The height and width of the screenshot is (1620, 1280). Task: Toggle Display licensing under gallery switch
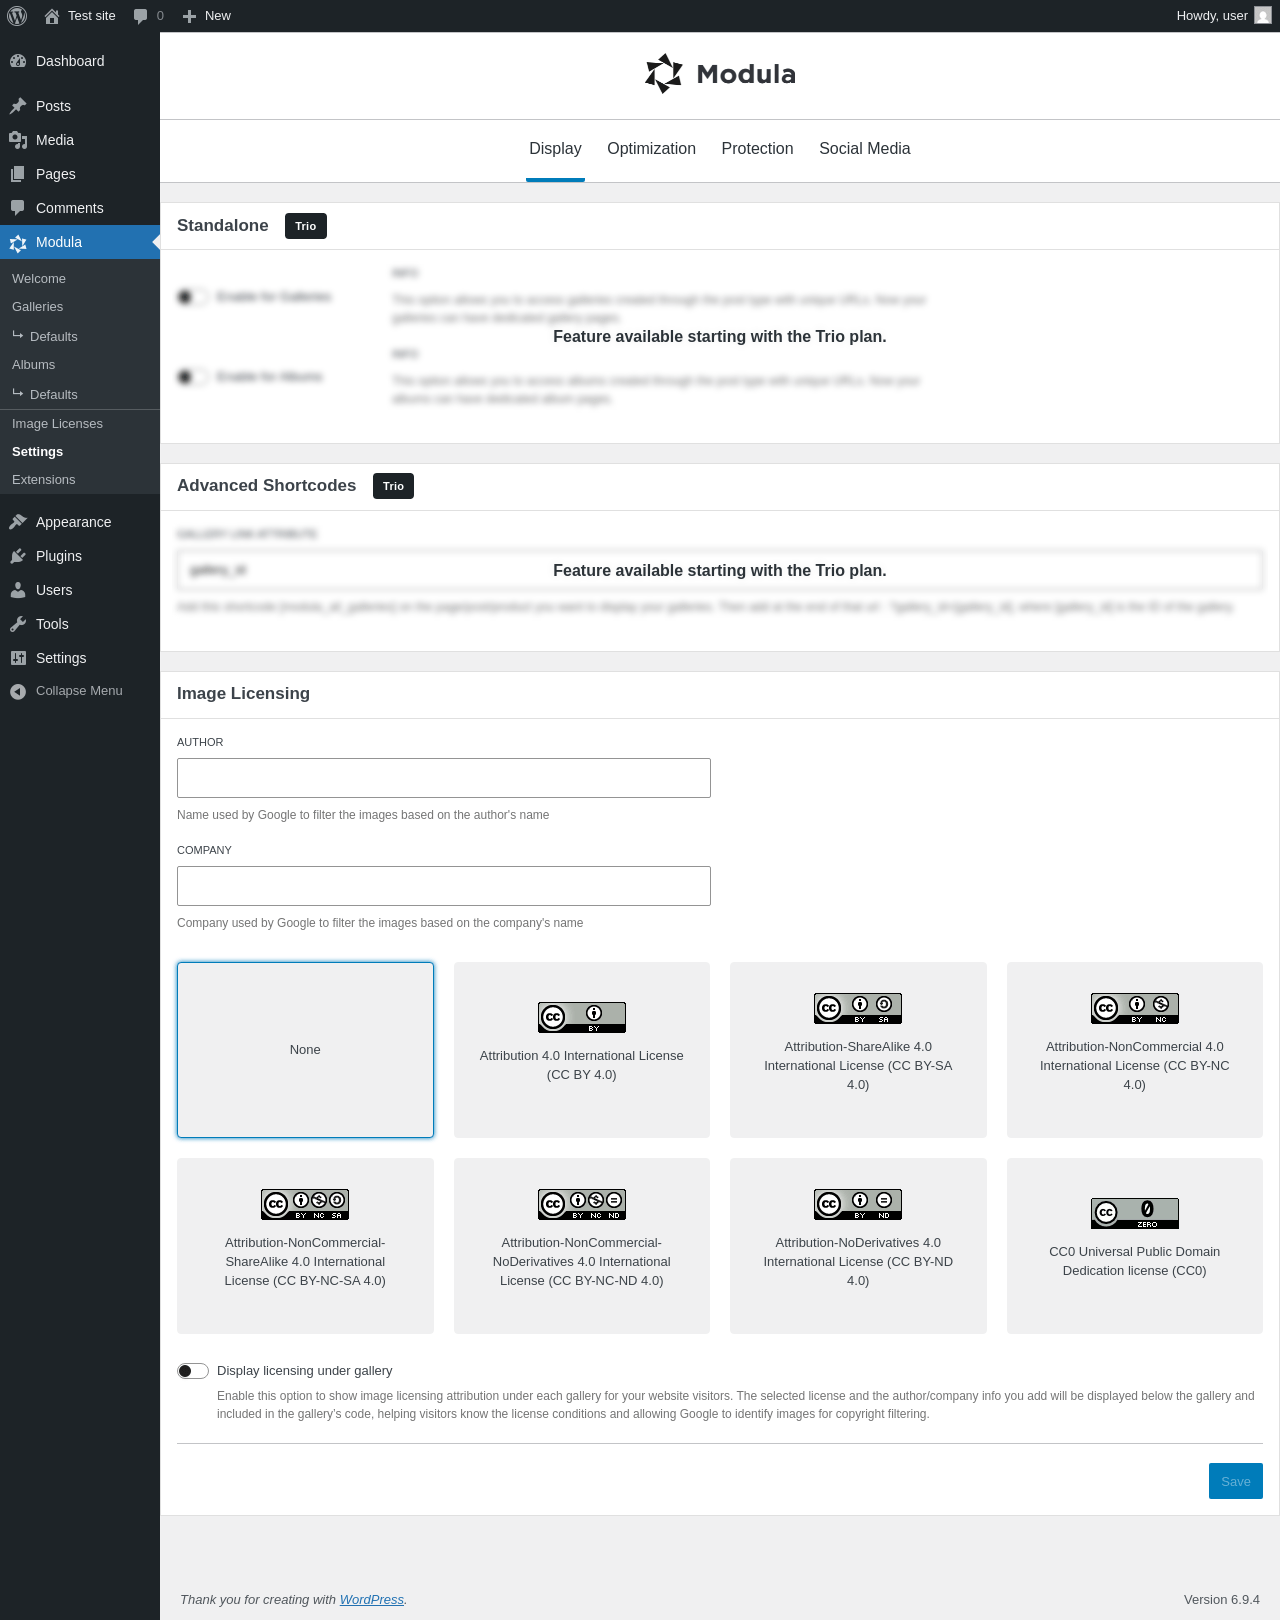click(x=193, y=1371)
